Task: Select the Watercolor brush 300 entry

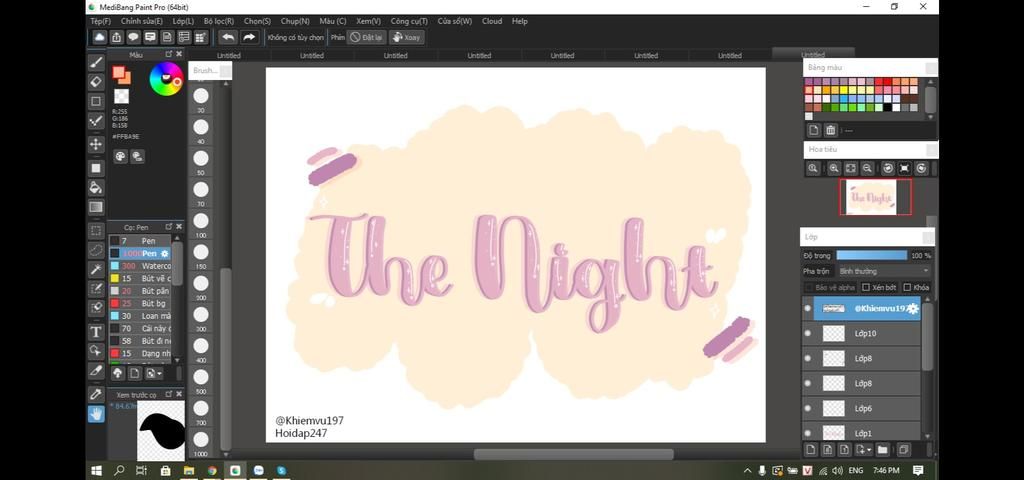Action: coord(140,266)
